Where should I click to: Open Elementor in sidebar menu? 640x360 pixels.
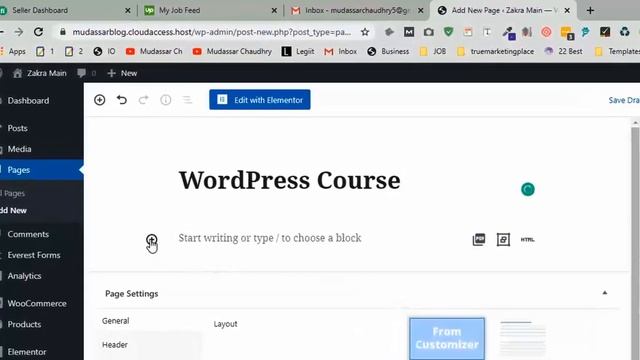[27, 351]
